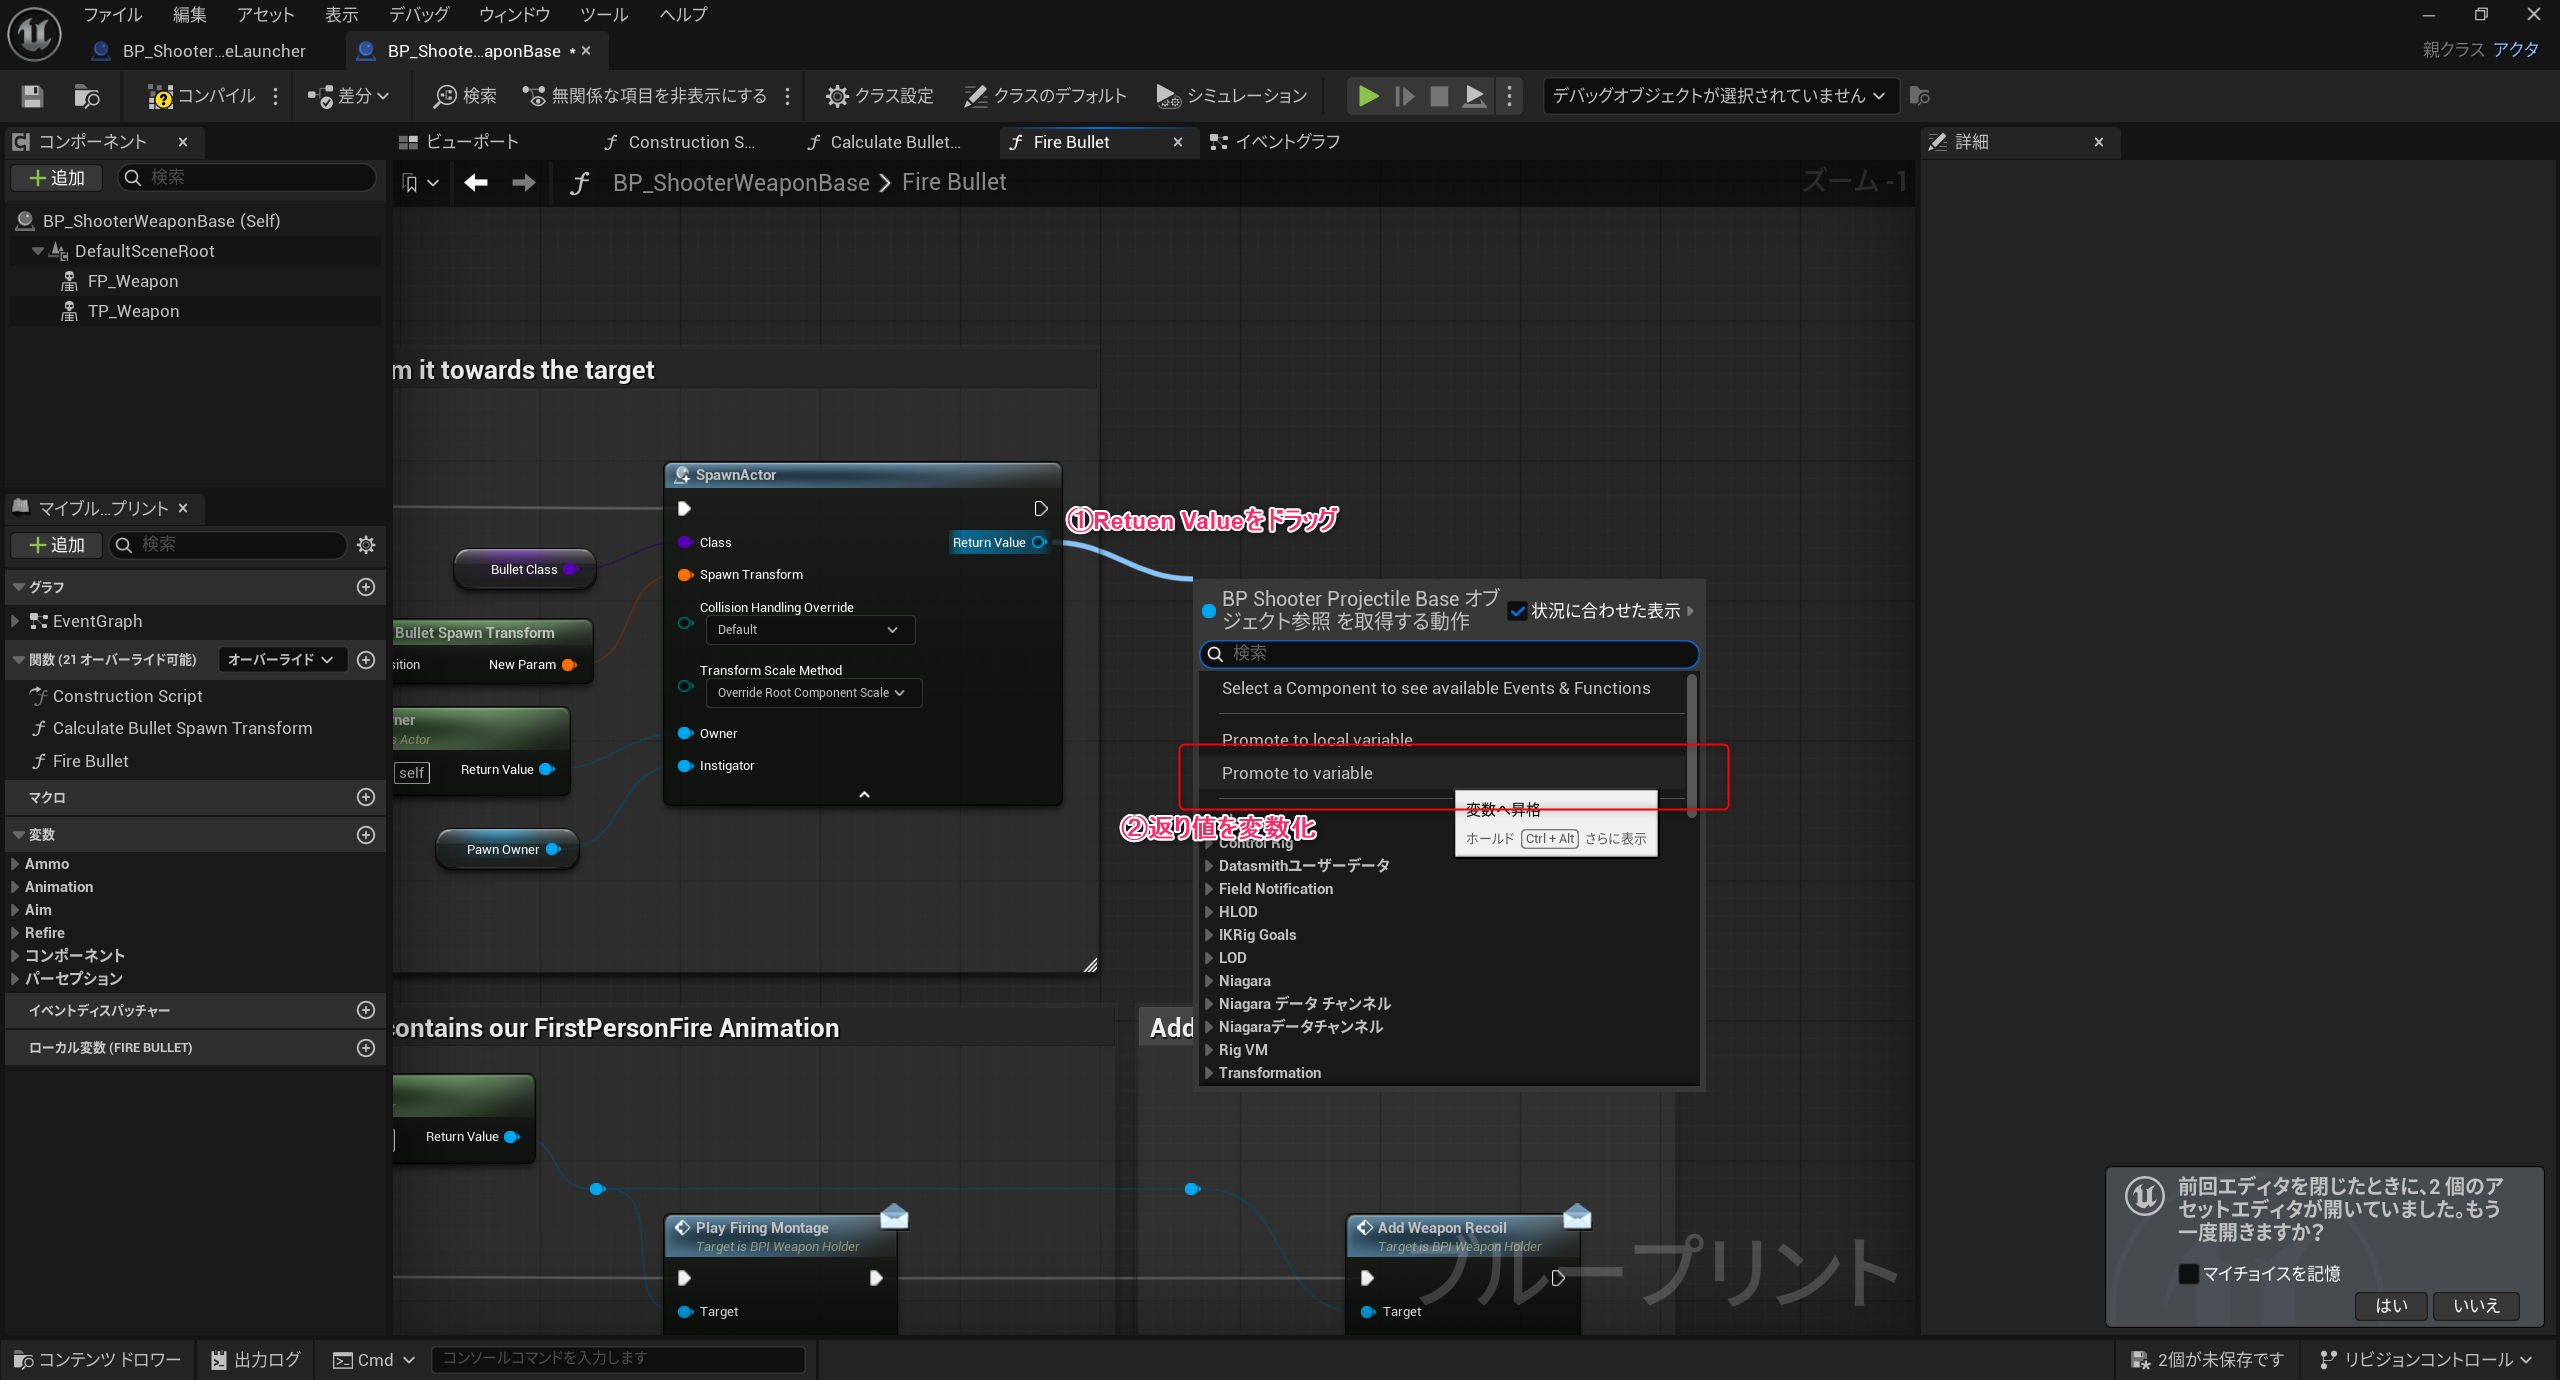Open Transform Scale Method dropdown

(812, 693)
